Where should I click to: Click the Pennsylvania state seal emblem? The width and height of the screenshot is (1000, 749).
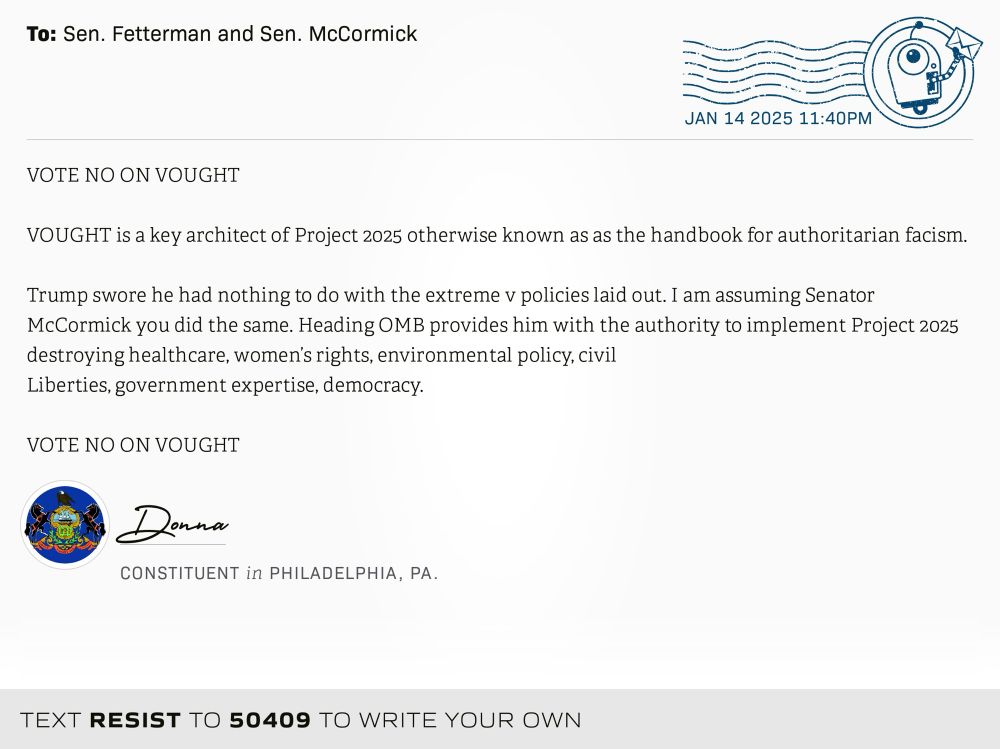tap(65, 525)
